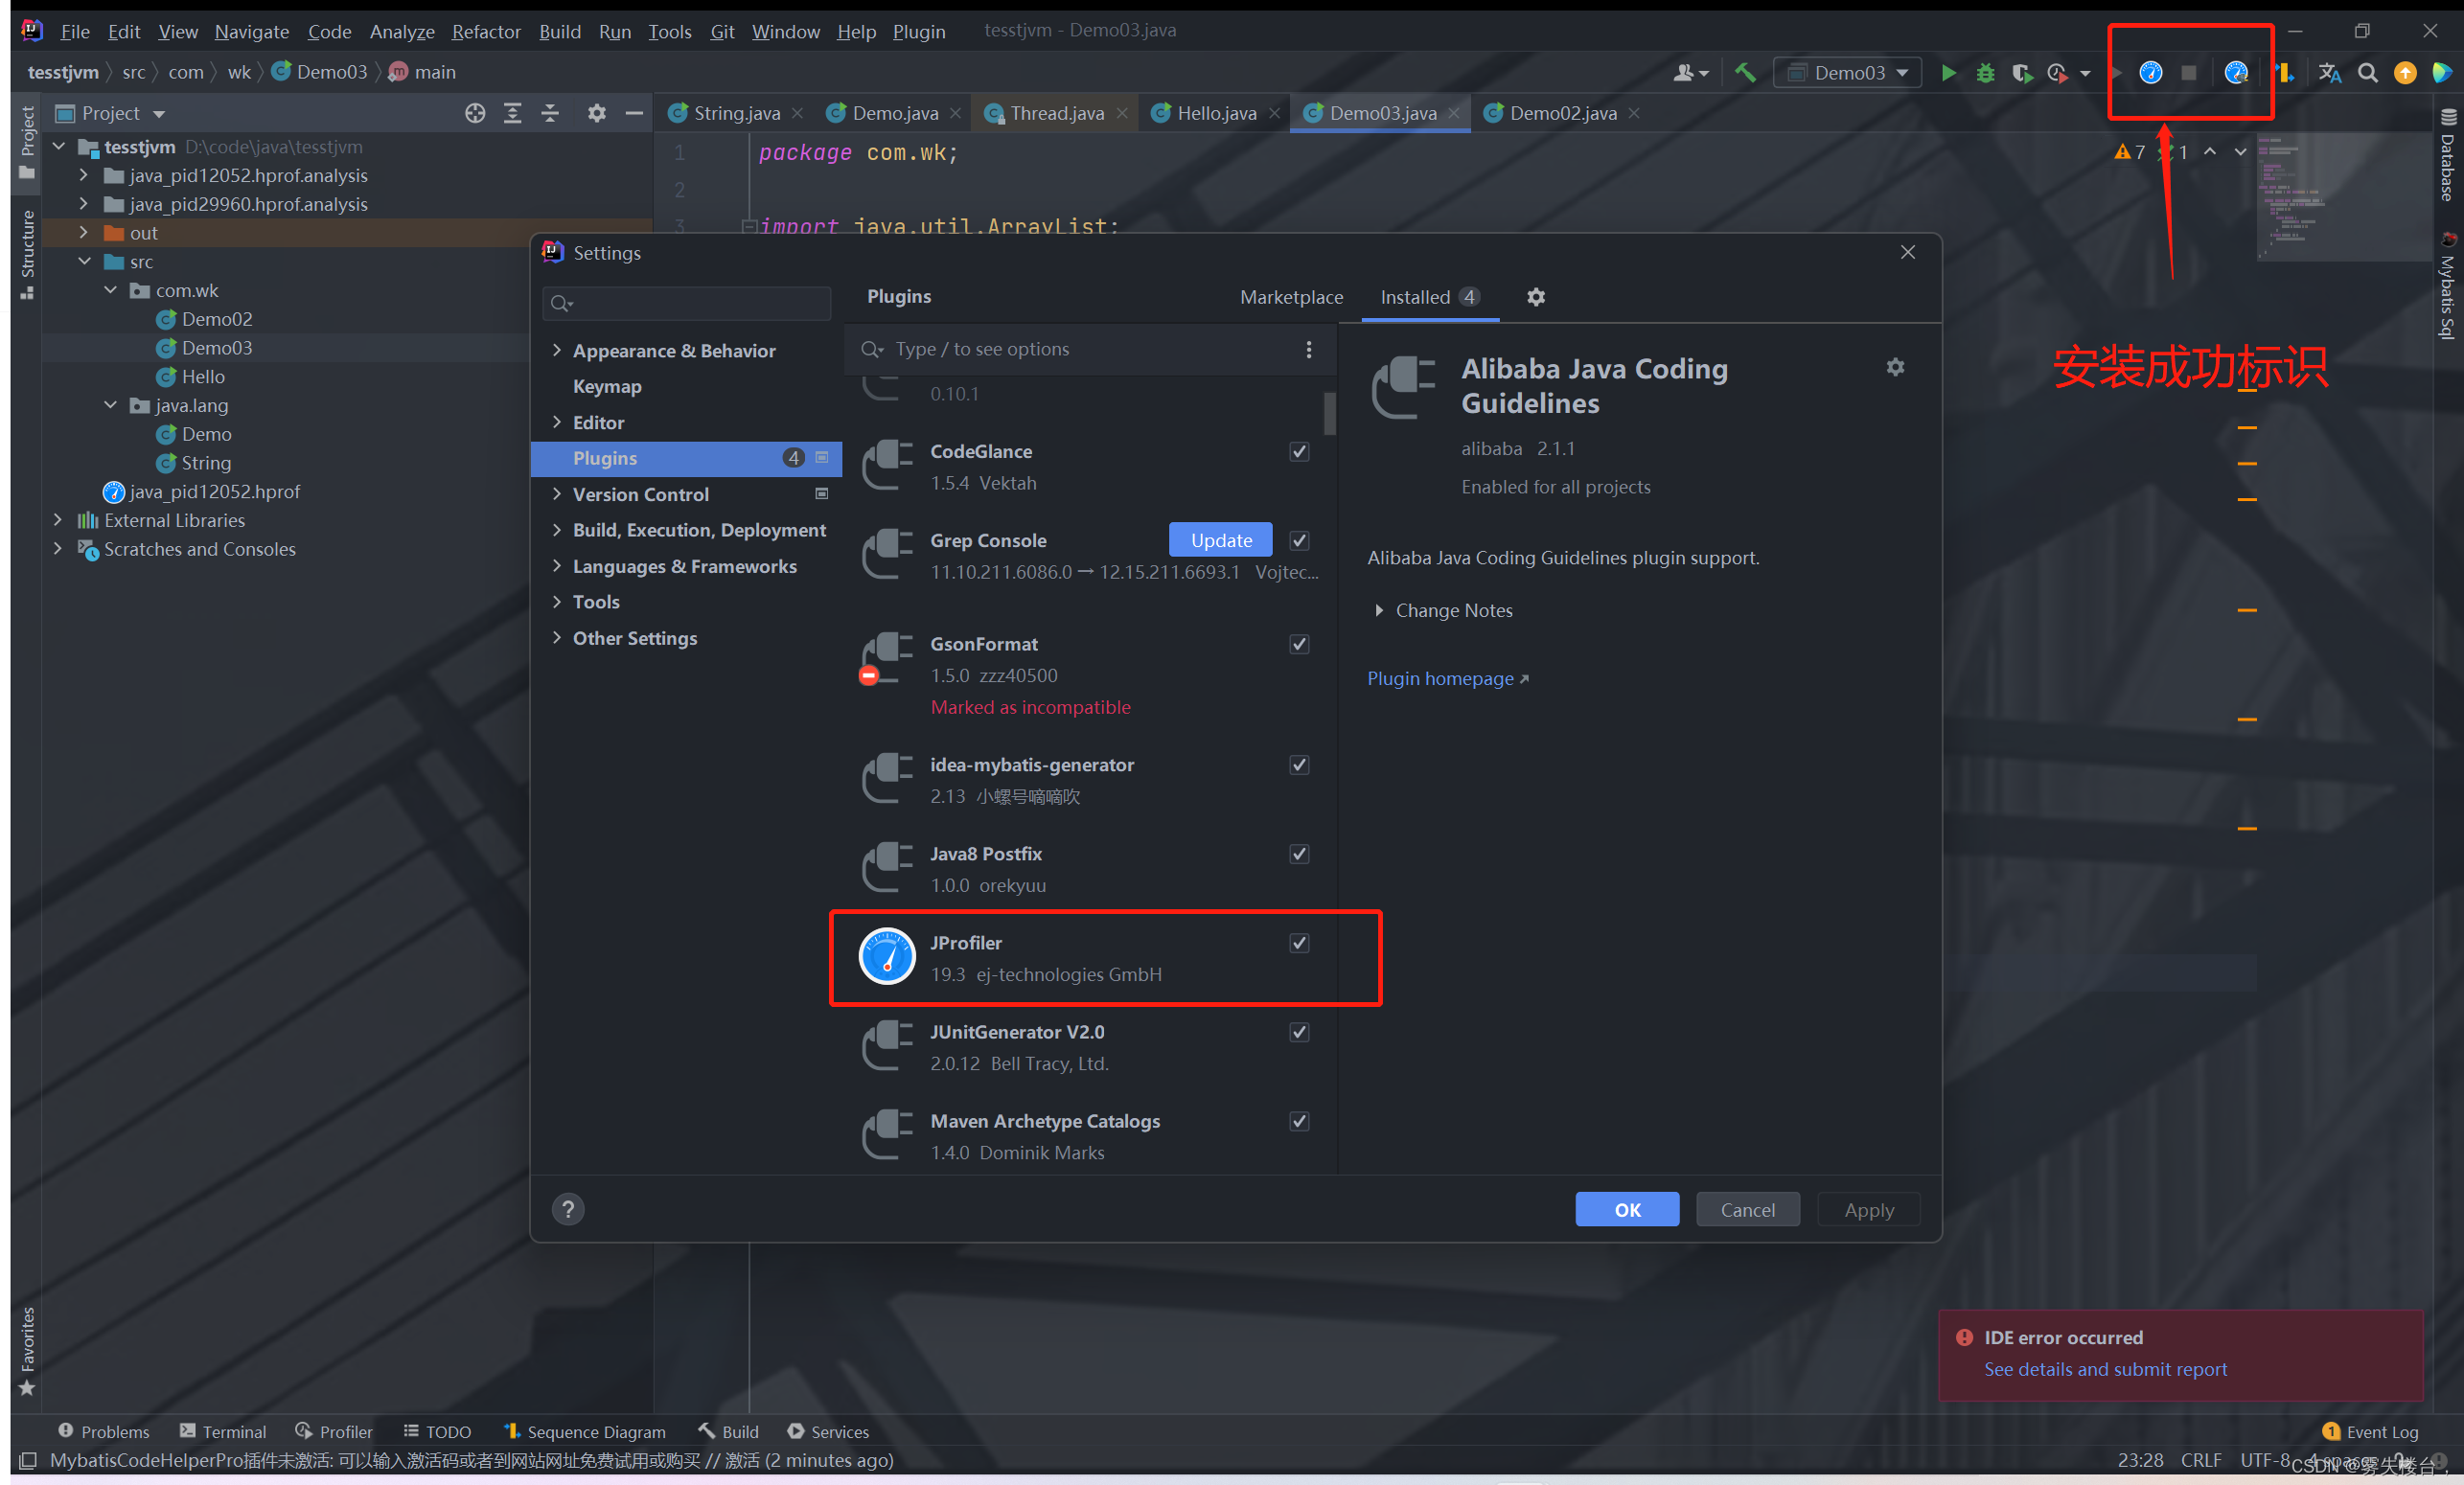Expand Languages & Frameworks settings
Image resolution: width=2464 pixels, height=1485 pixels.
(x=557, y=566)
